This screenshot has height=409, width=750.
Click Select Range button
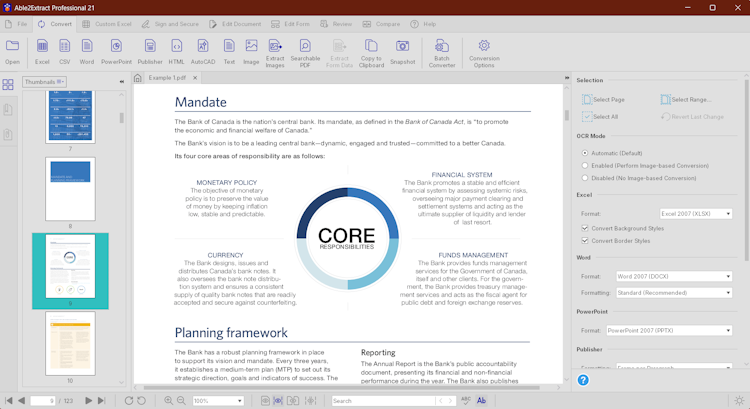point(686,99)
